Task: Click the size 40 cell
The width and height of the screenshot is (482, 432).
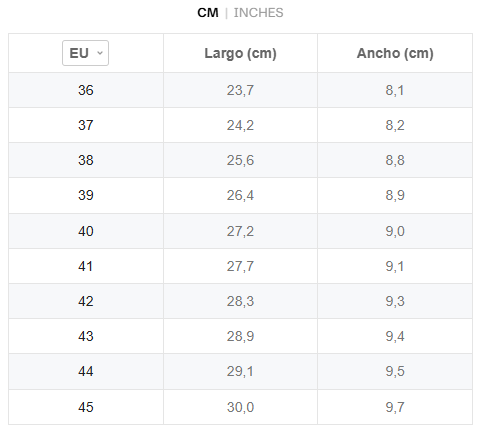Action: 86,231
